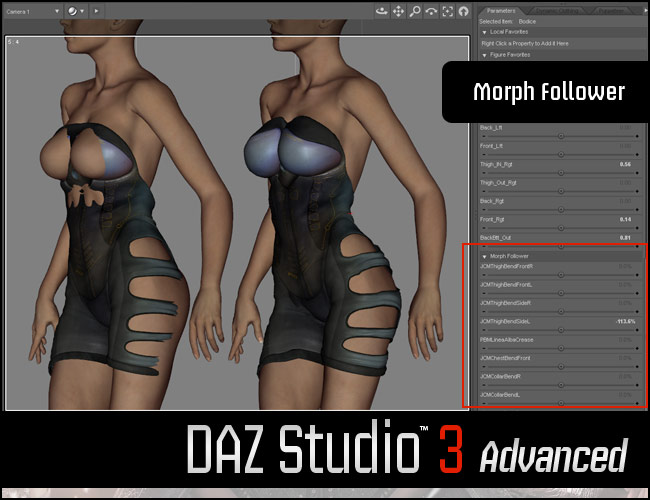Image resolution: width=650 pixels, height=500 pixels.
Task: Click the JCMThighBendFrontL slider knob
Action: point(561,293)
